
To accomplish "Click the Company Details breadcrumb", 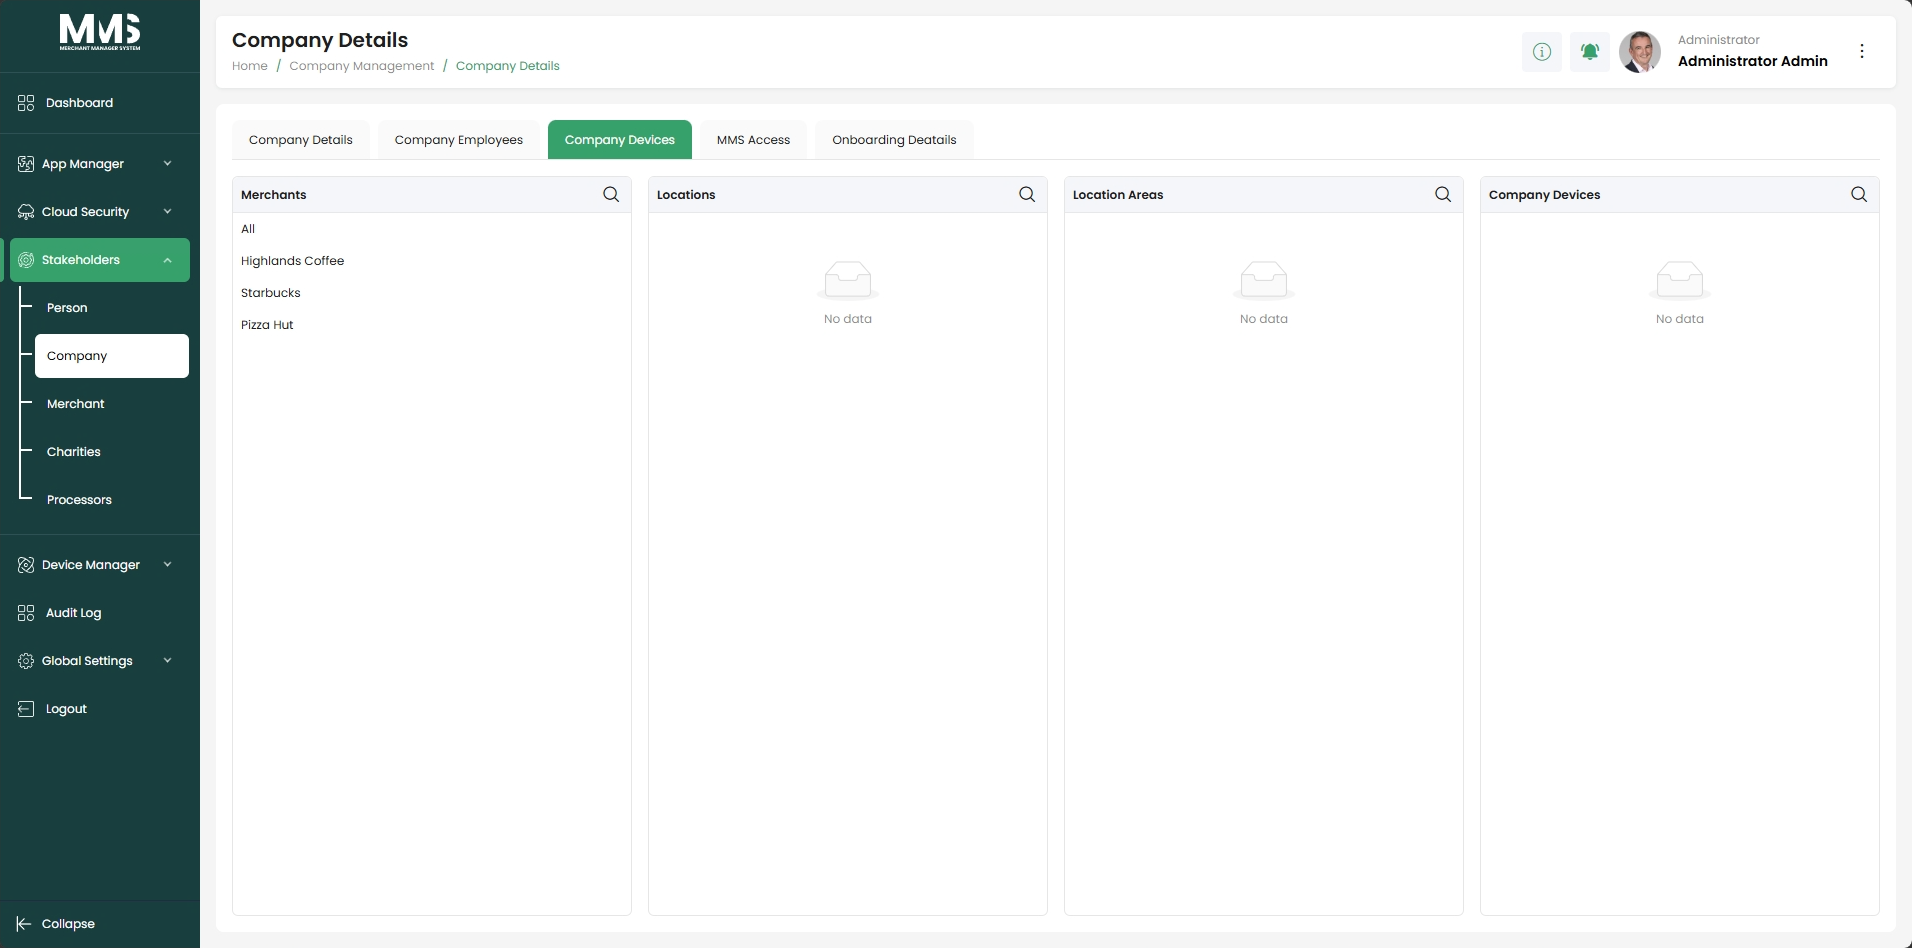I will pos(508,66).
